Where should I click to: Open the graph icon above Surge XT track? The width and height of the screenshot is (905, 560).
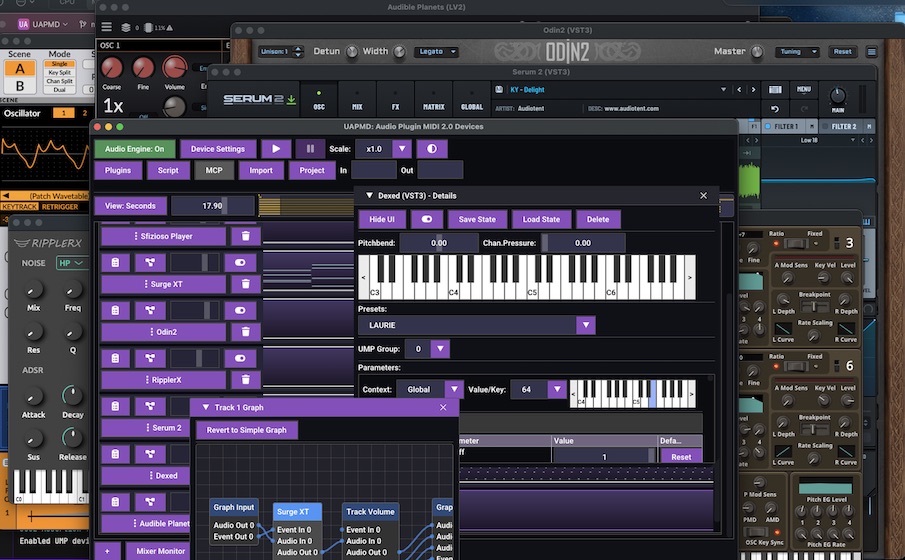(150, 263)
